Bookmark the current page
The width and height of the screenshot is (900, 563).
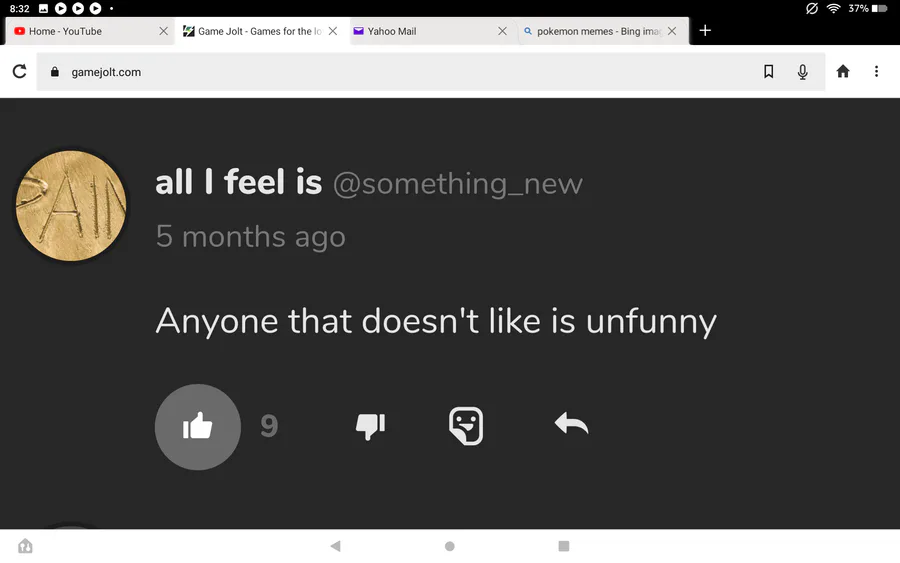click(768, 71)
